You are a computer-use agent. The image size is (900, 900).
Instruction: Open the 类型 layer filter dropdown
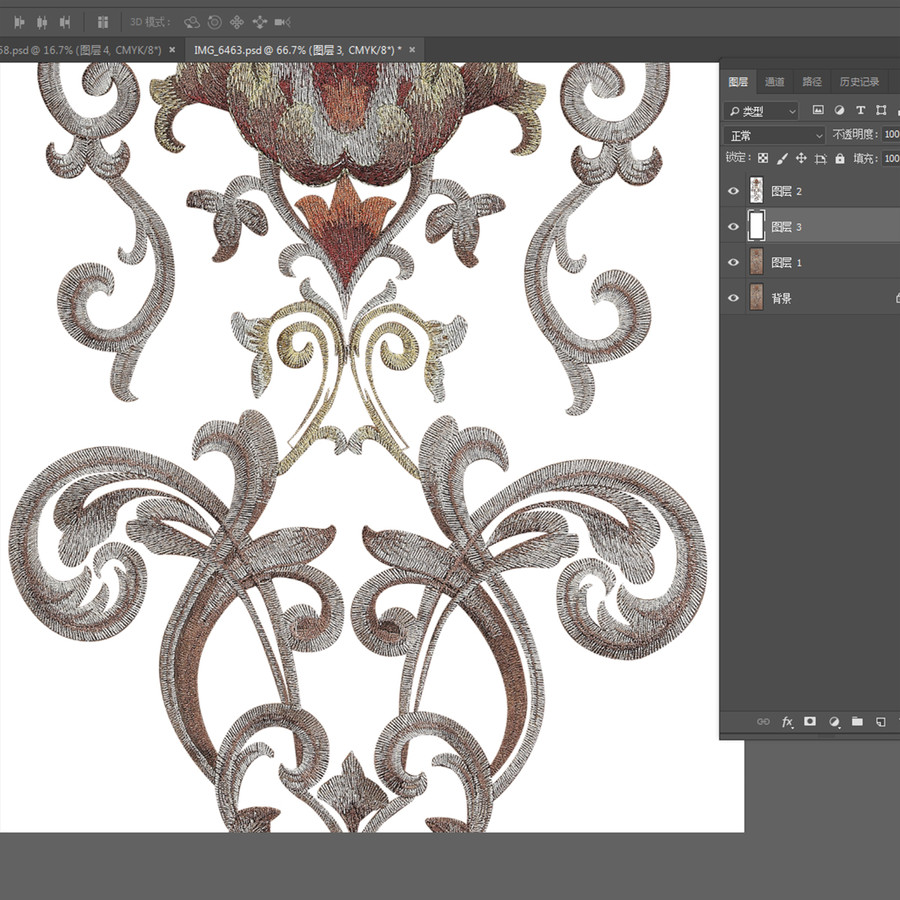point(761,111)
